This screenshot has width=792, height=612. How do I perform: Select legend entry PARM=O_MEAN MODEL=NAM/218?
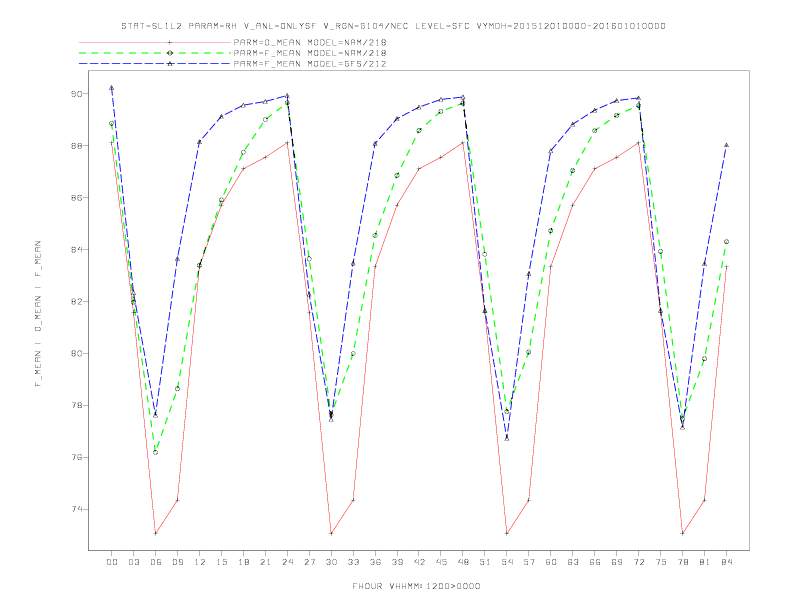click(310, 42)
